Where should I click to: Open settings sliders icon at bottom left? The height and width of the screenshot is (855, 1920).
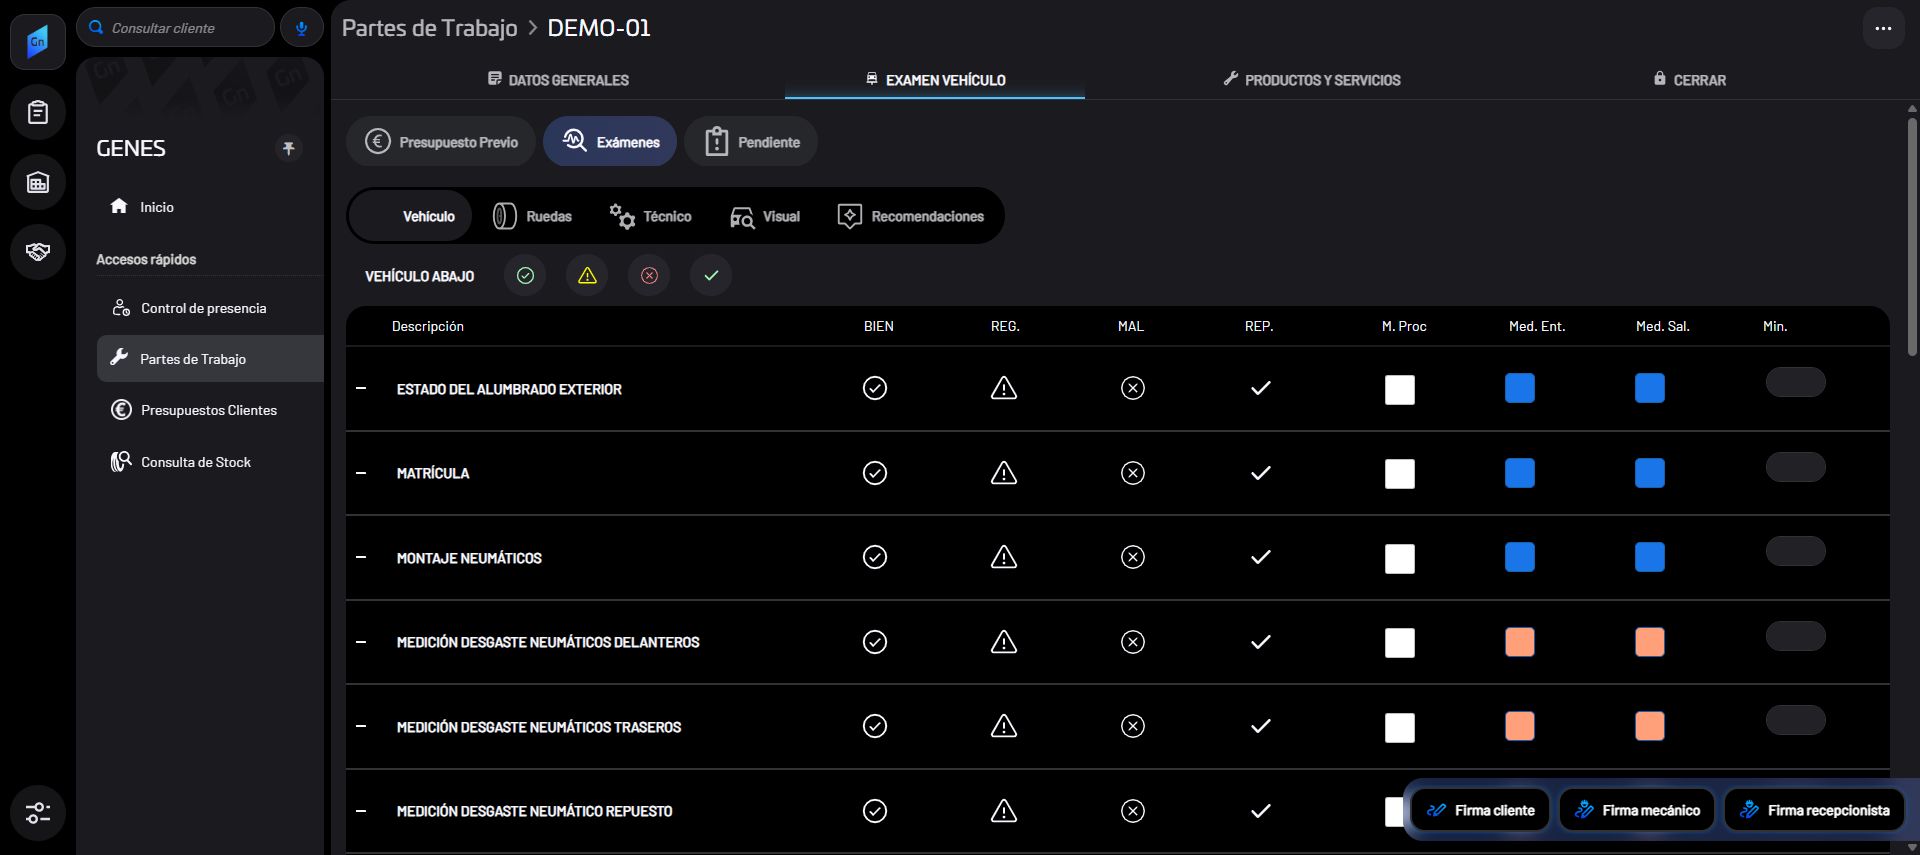point(38,813)
